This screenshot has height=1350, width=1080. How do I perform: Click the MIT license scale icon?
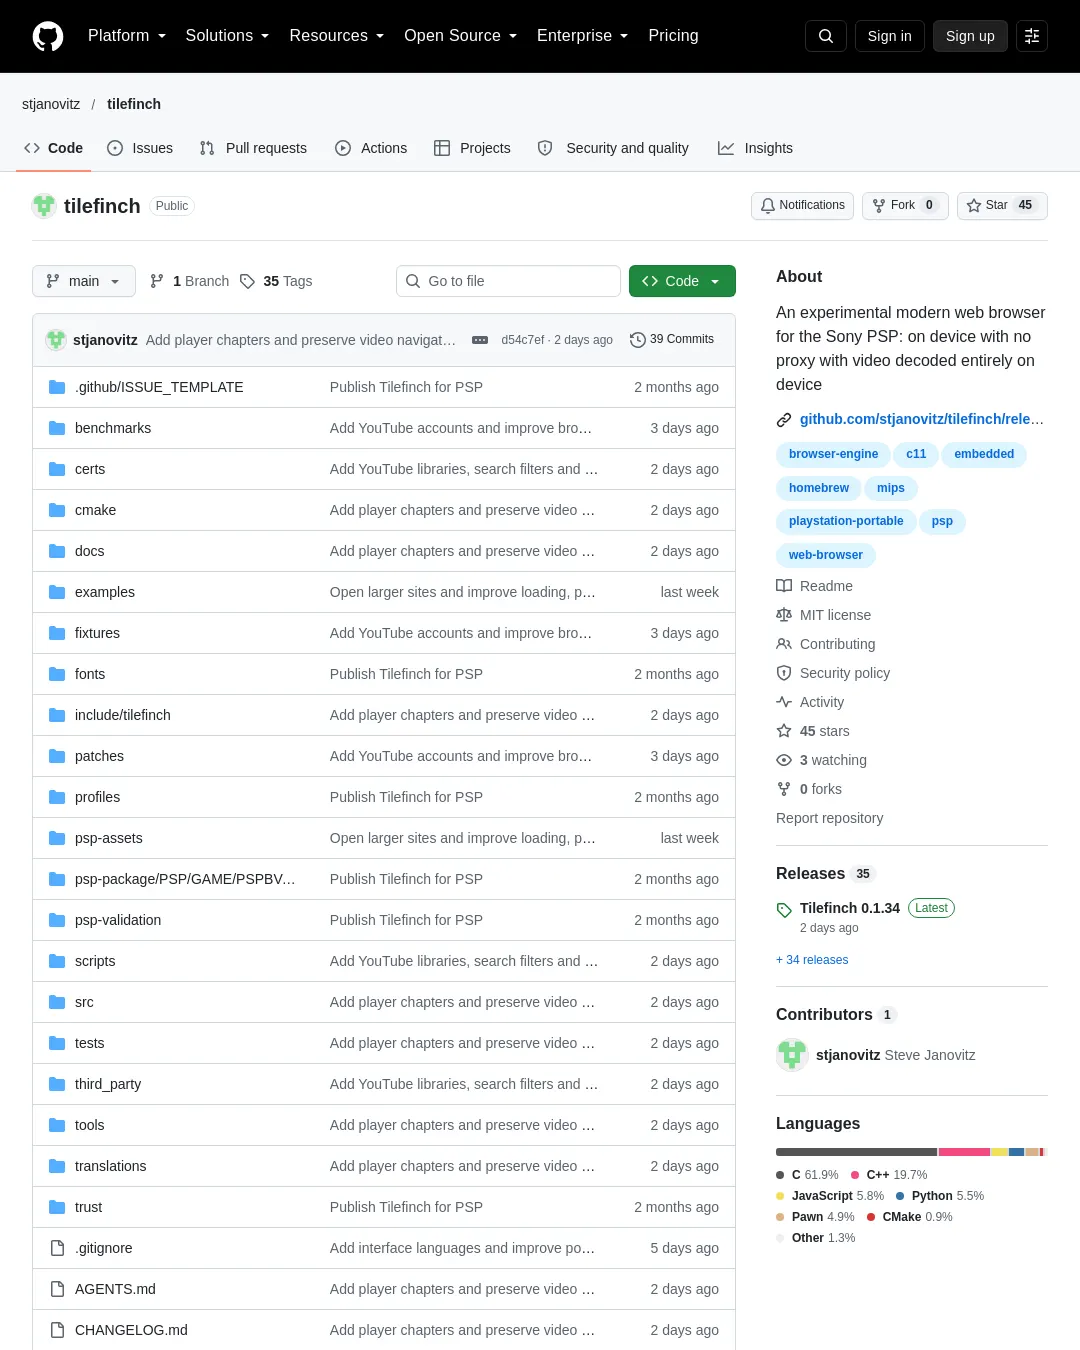pos(784,615)
